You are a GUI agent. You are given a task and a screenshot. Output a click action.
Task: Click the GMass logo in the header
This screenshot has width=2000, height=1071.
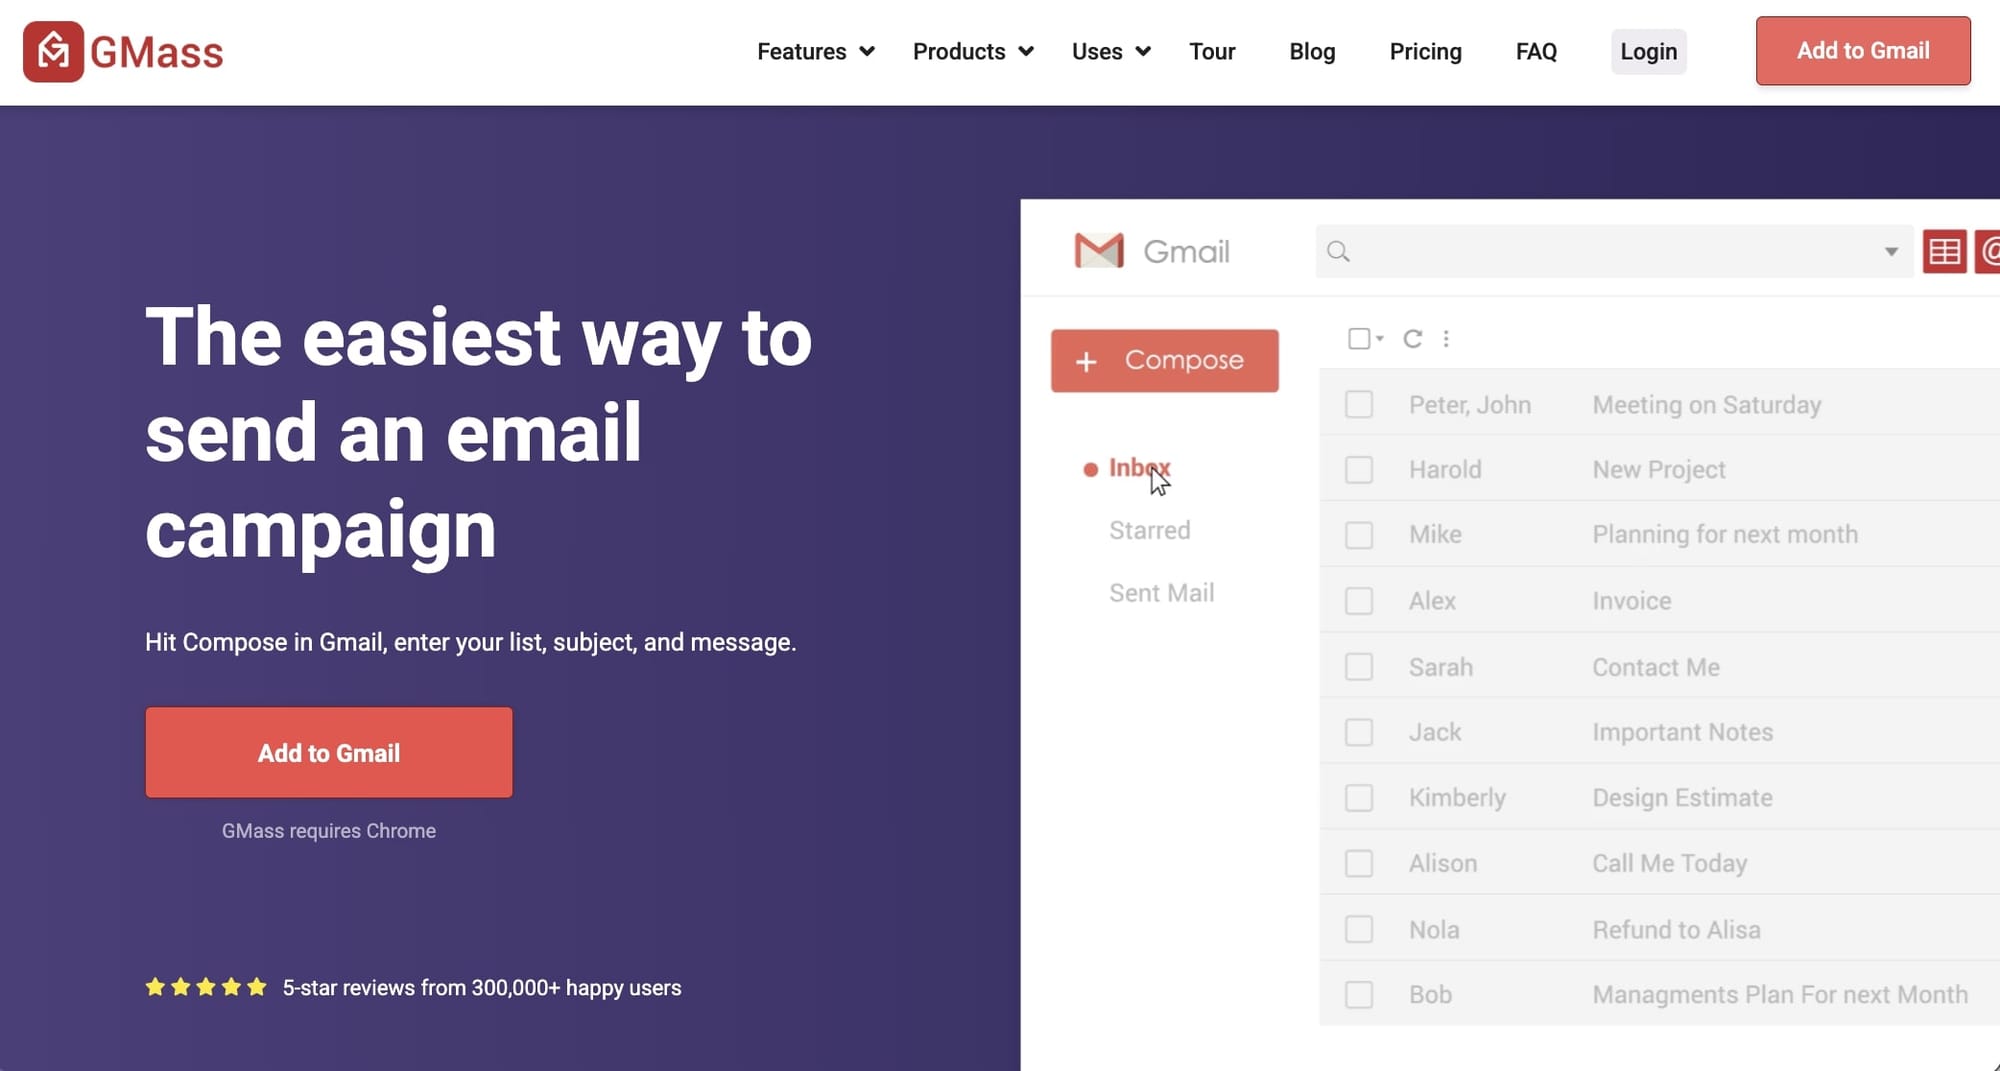(122, 51)
